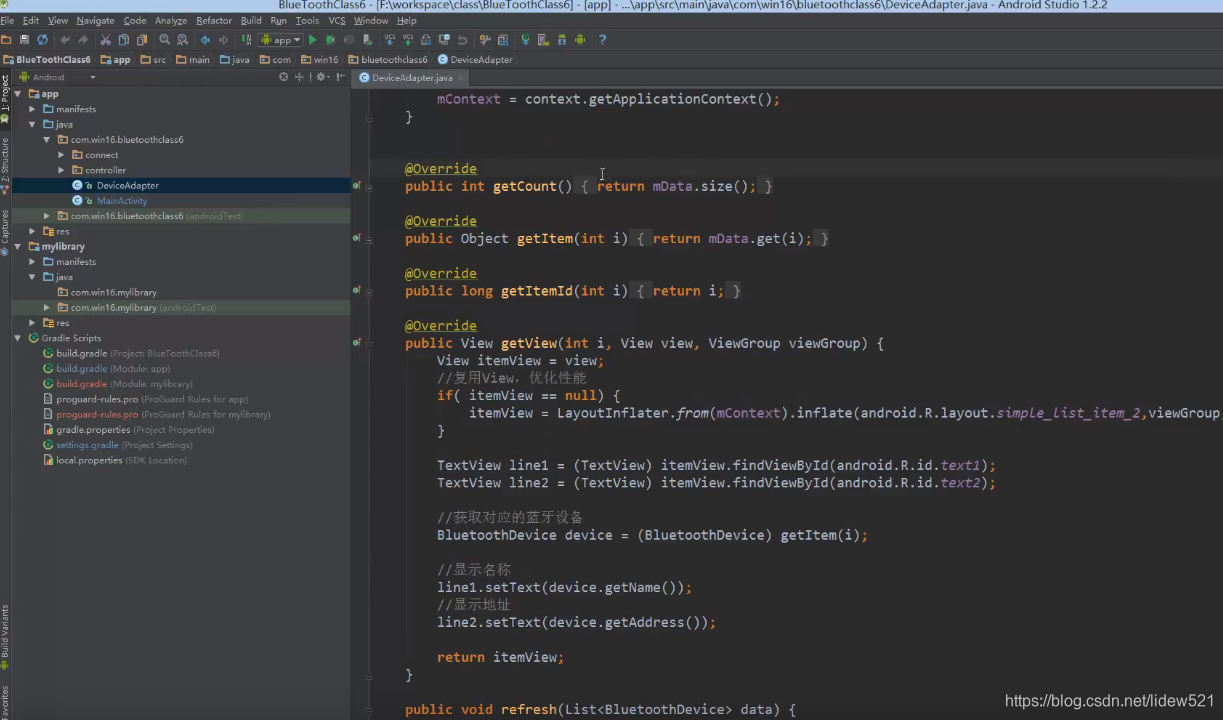1223x720 pixels.
Task: Run the app with the green play icon
Action: (313, 40)
